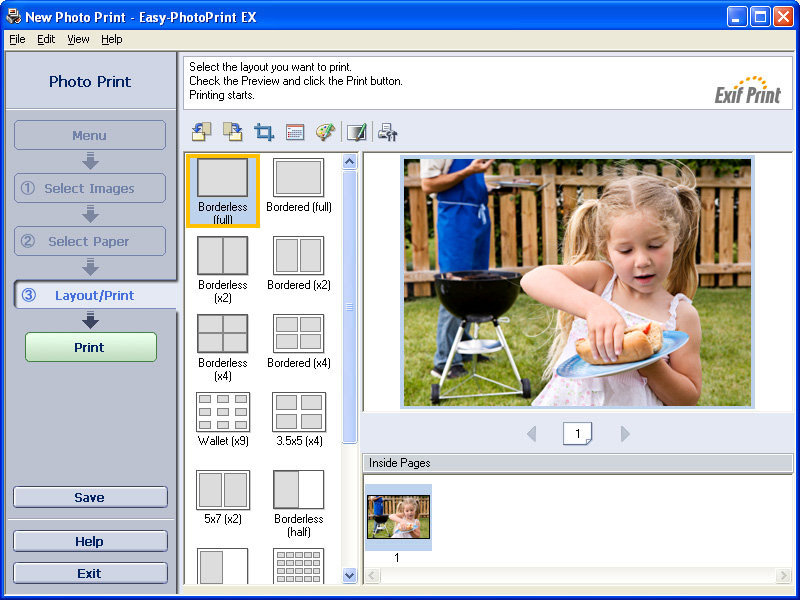Open the File menu
This screenshot has width=800, height=600.
[17, 39]
